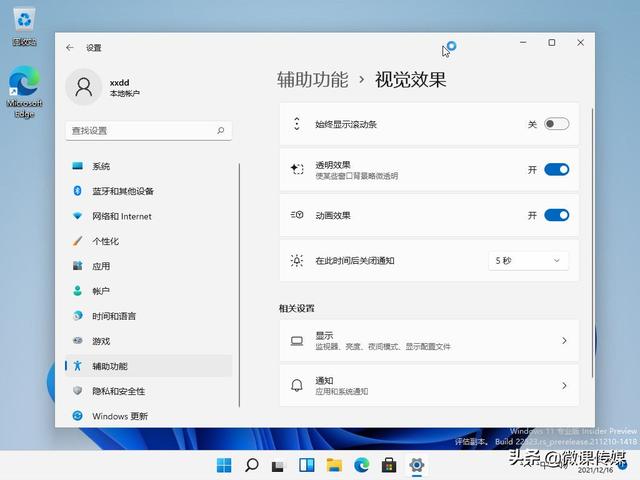Click the search magnifier in settings search

[221, 131]
